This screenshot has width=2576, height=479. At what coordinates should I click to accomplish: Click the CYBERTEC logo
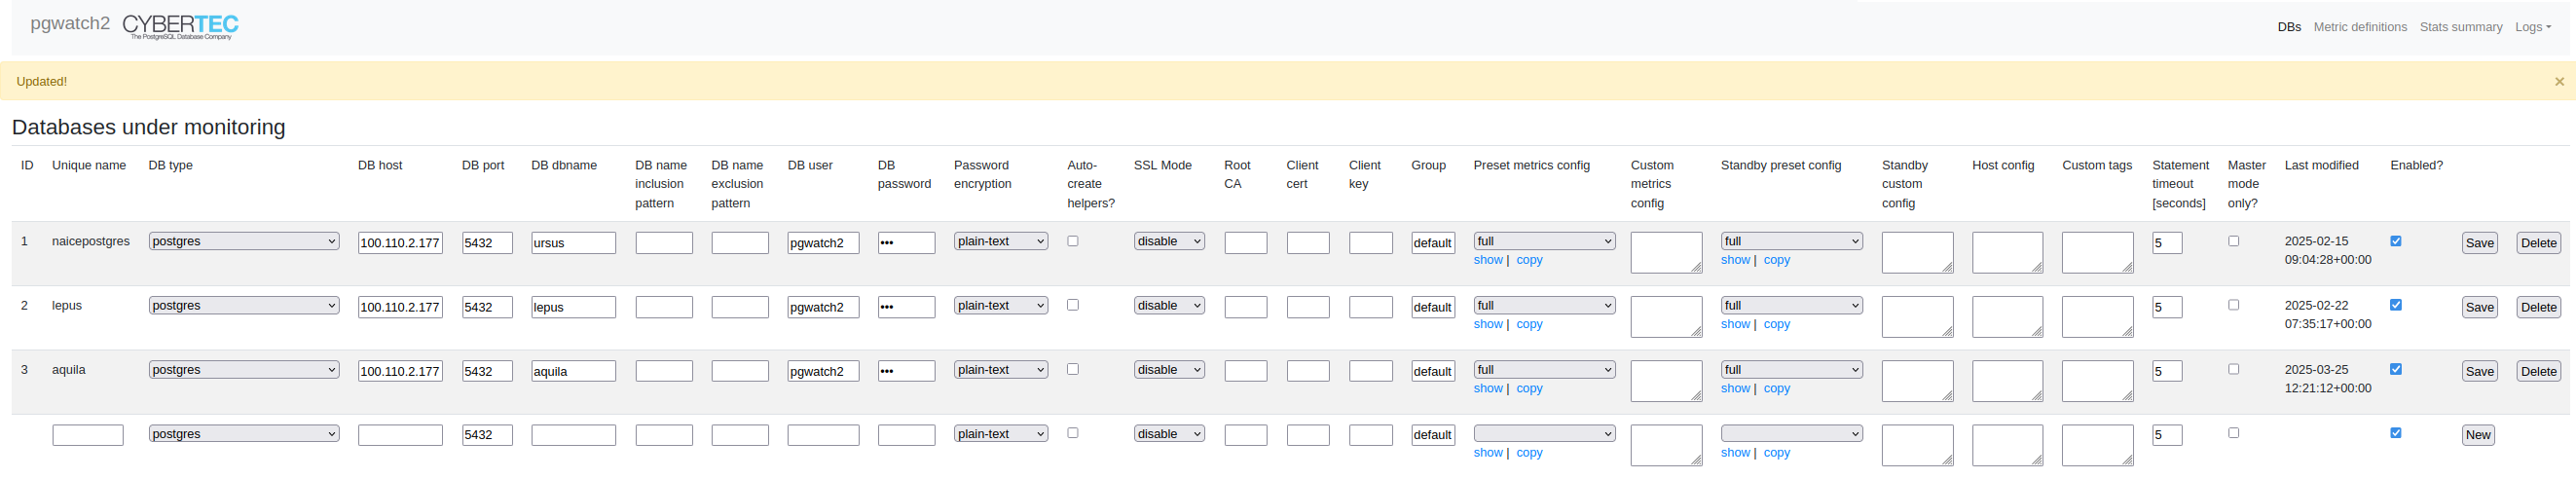(180, 26)
